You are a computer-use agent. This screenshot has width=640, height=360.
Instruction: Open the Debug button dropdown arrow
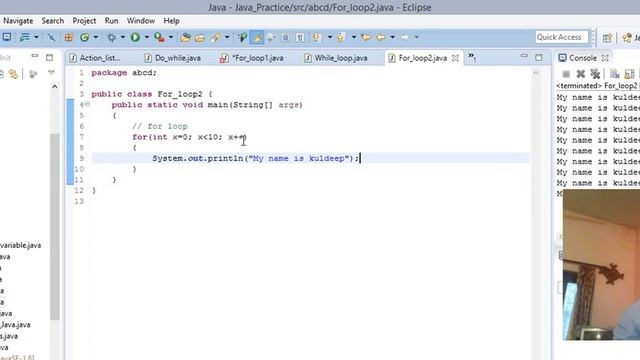[x=122, y=38]
